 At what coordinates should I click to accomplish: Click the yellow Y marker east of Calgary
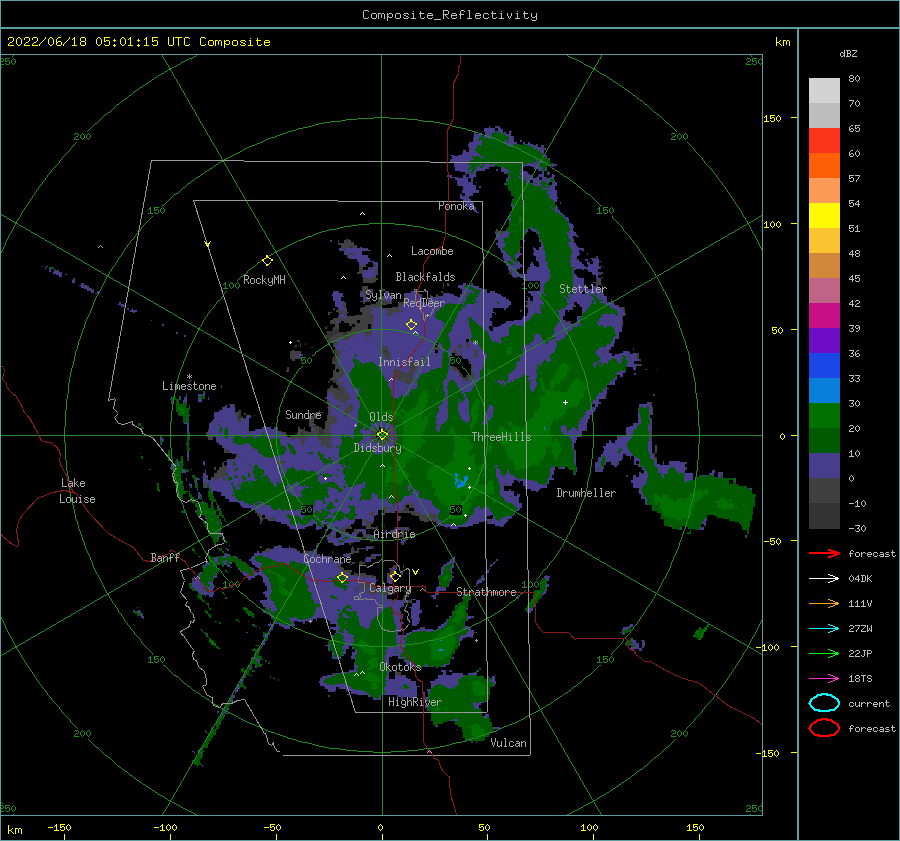(416, 572)
